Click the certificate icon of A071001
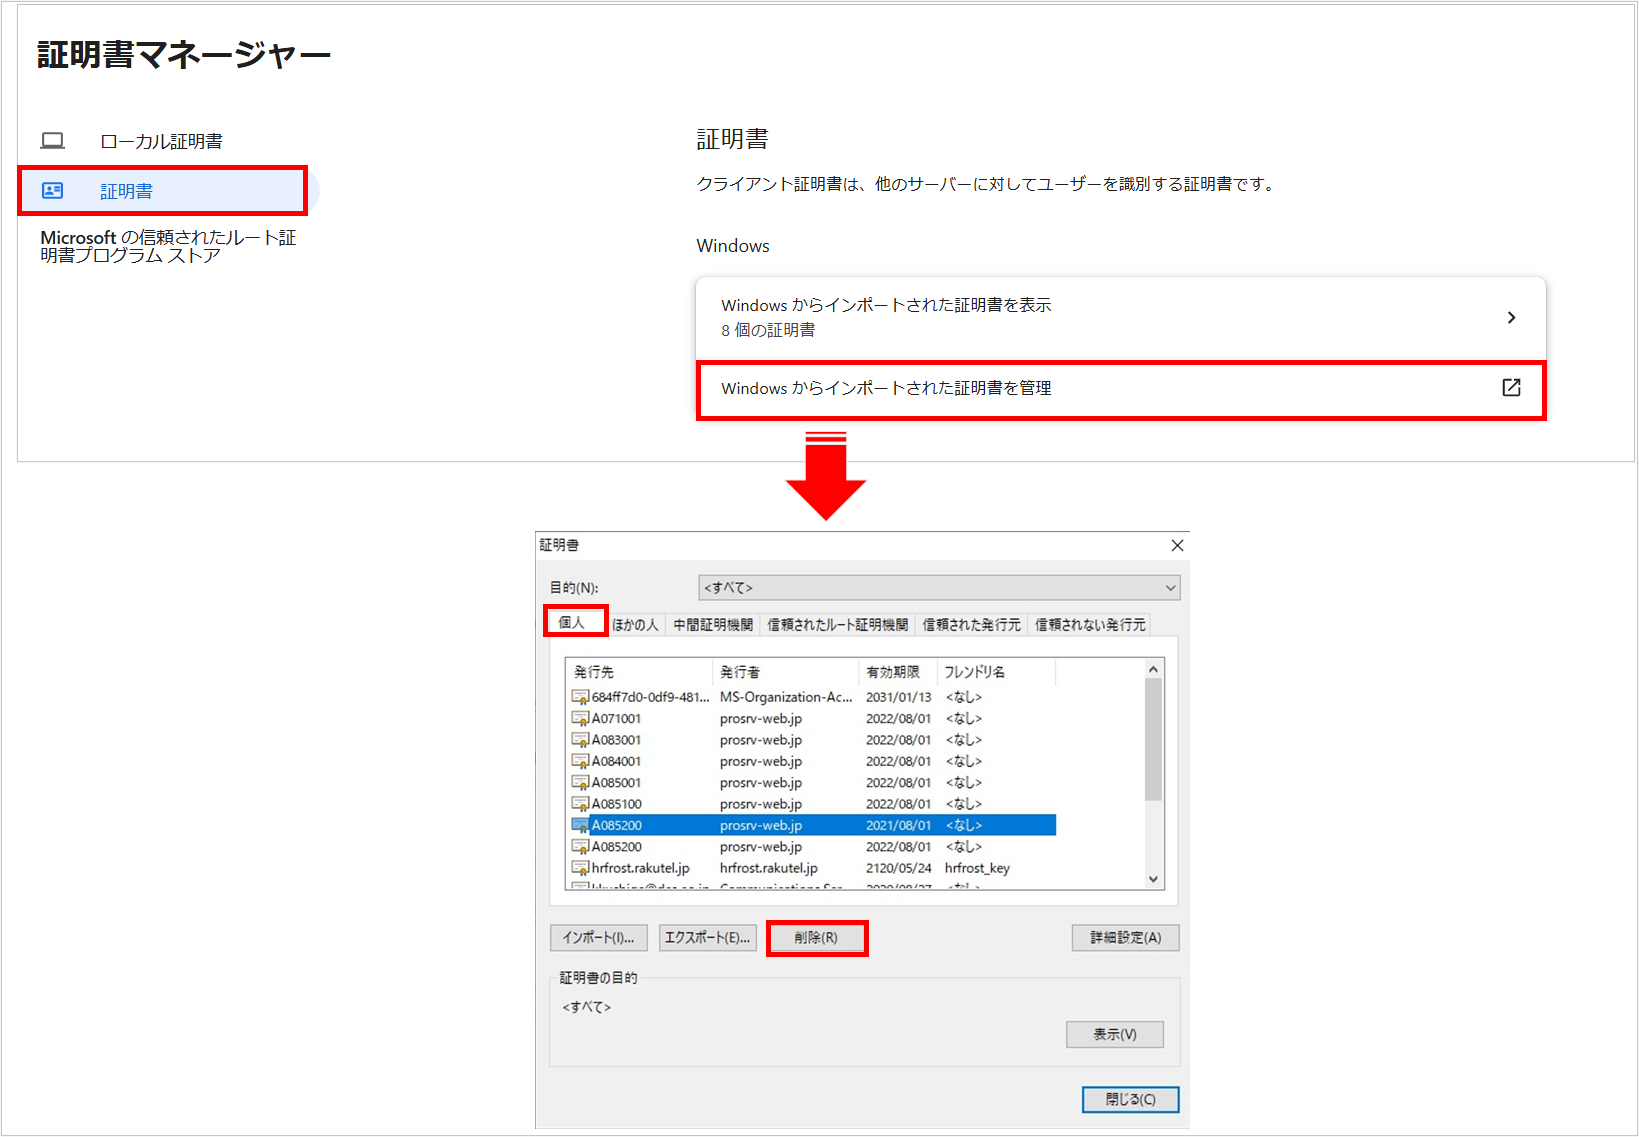 580,718
